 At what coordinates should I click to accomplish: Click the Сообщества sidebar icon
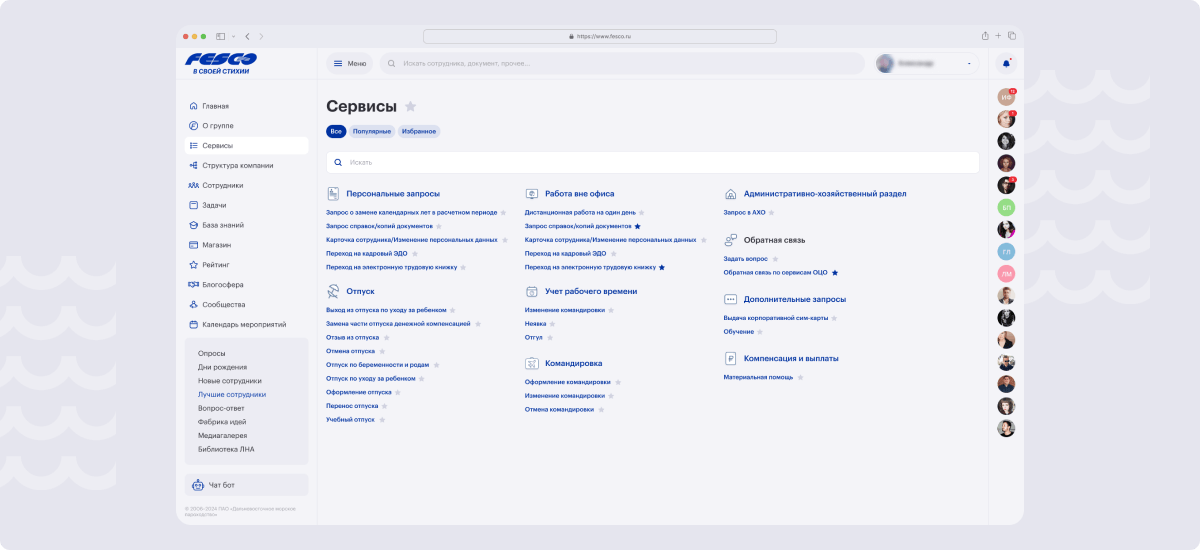pos(193,304)
